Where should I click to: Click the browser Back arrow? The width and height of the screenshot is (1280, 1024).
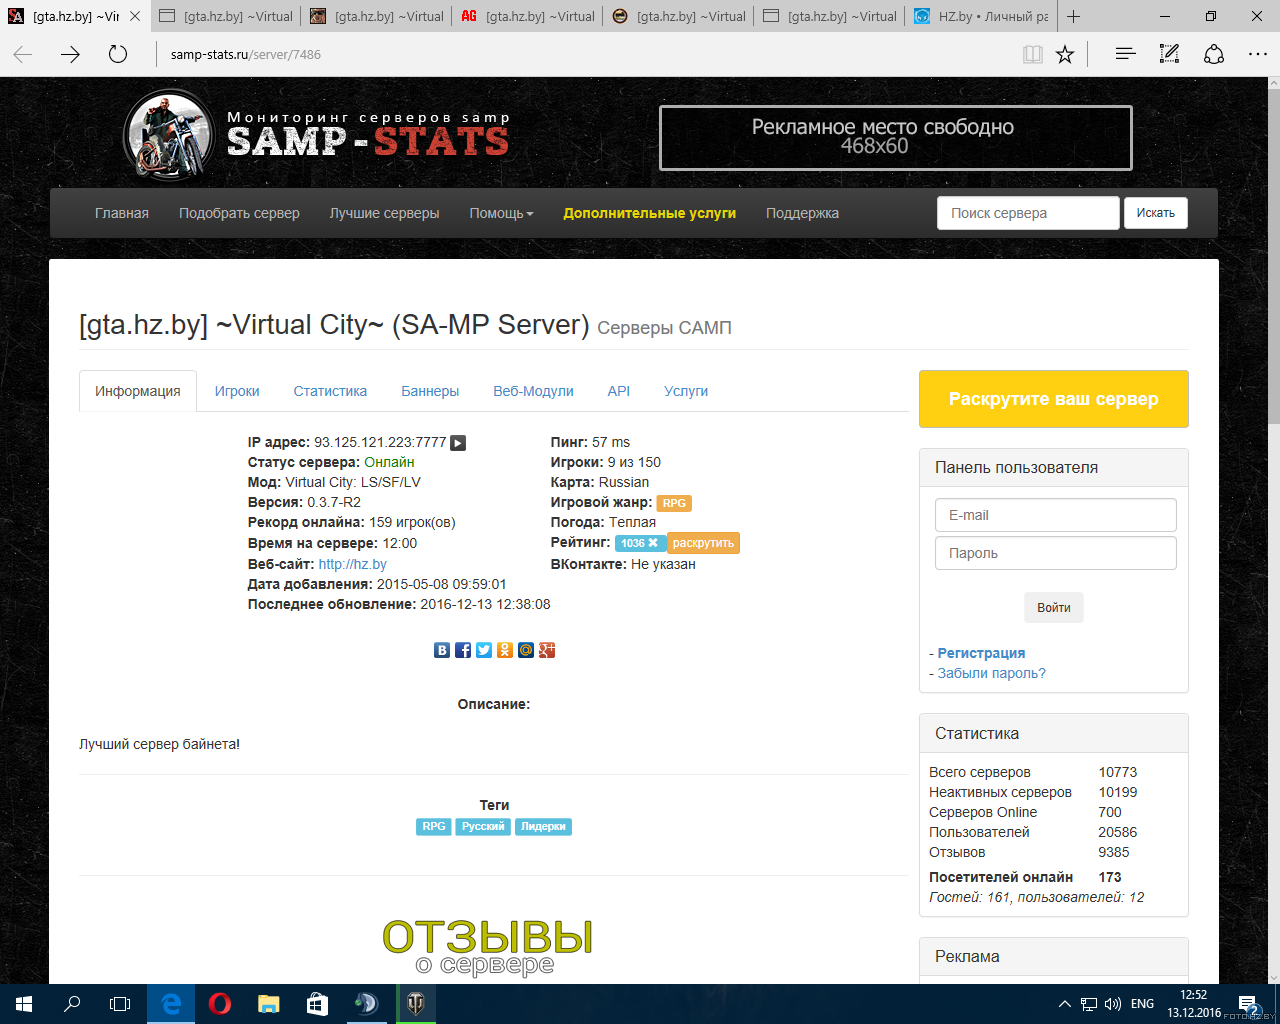click(x=23, y=54)
